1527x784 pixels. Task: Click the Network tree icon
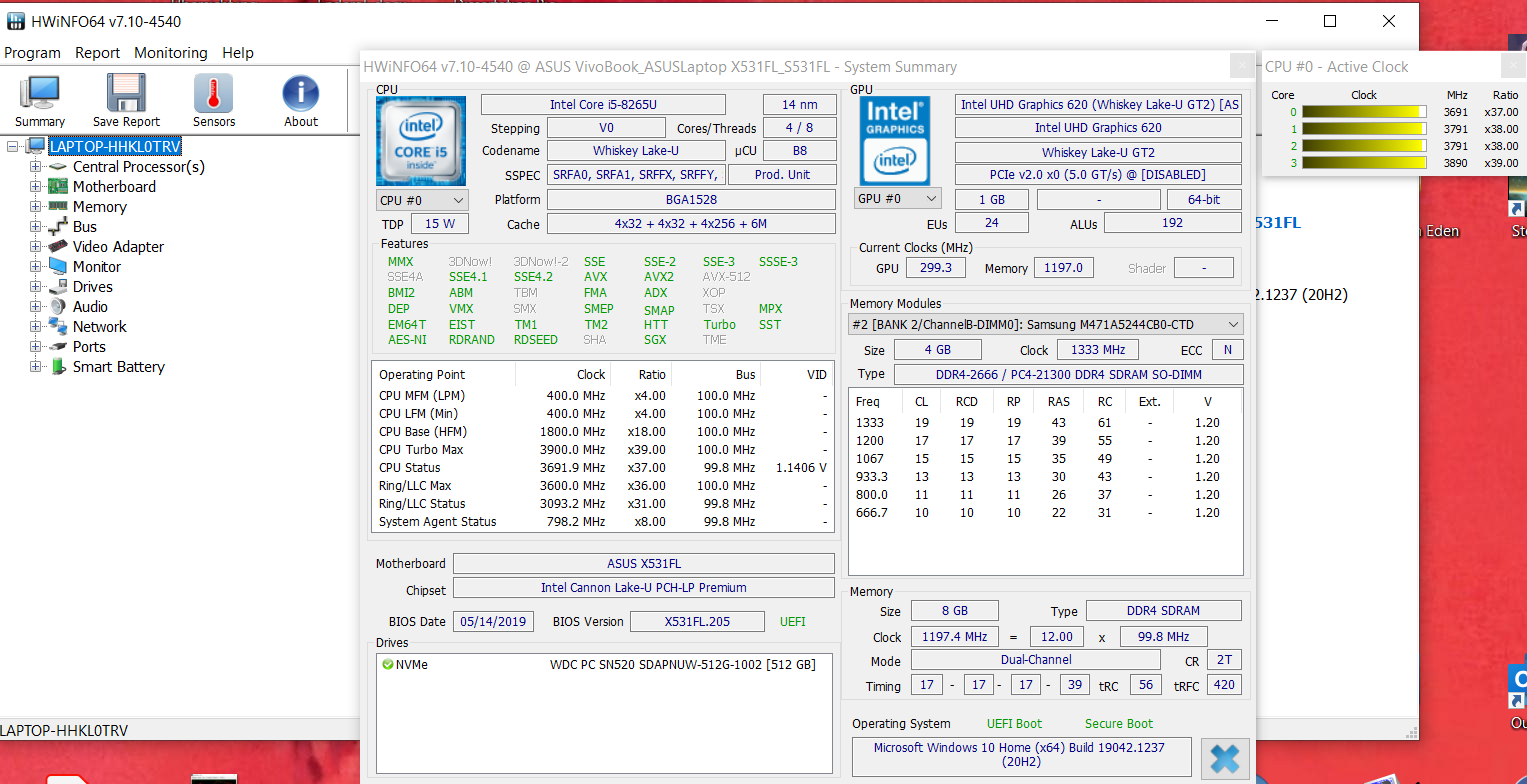tap(58, 327)
